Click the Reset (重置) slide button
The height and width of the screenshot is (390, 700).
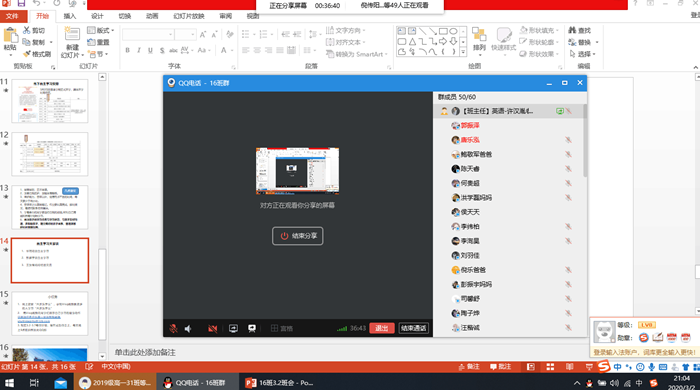point(99,42)
